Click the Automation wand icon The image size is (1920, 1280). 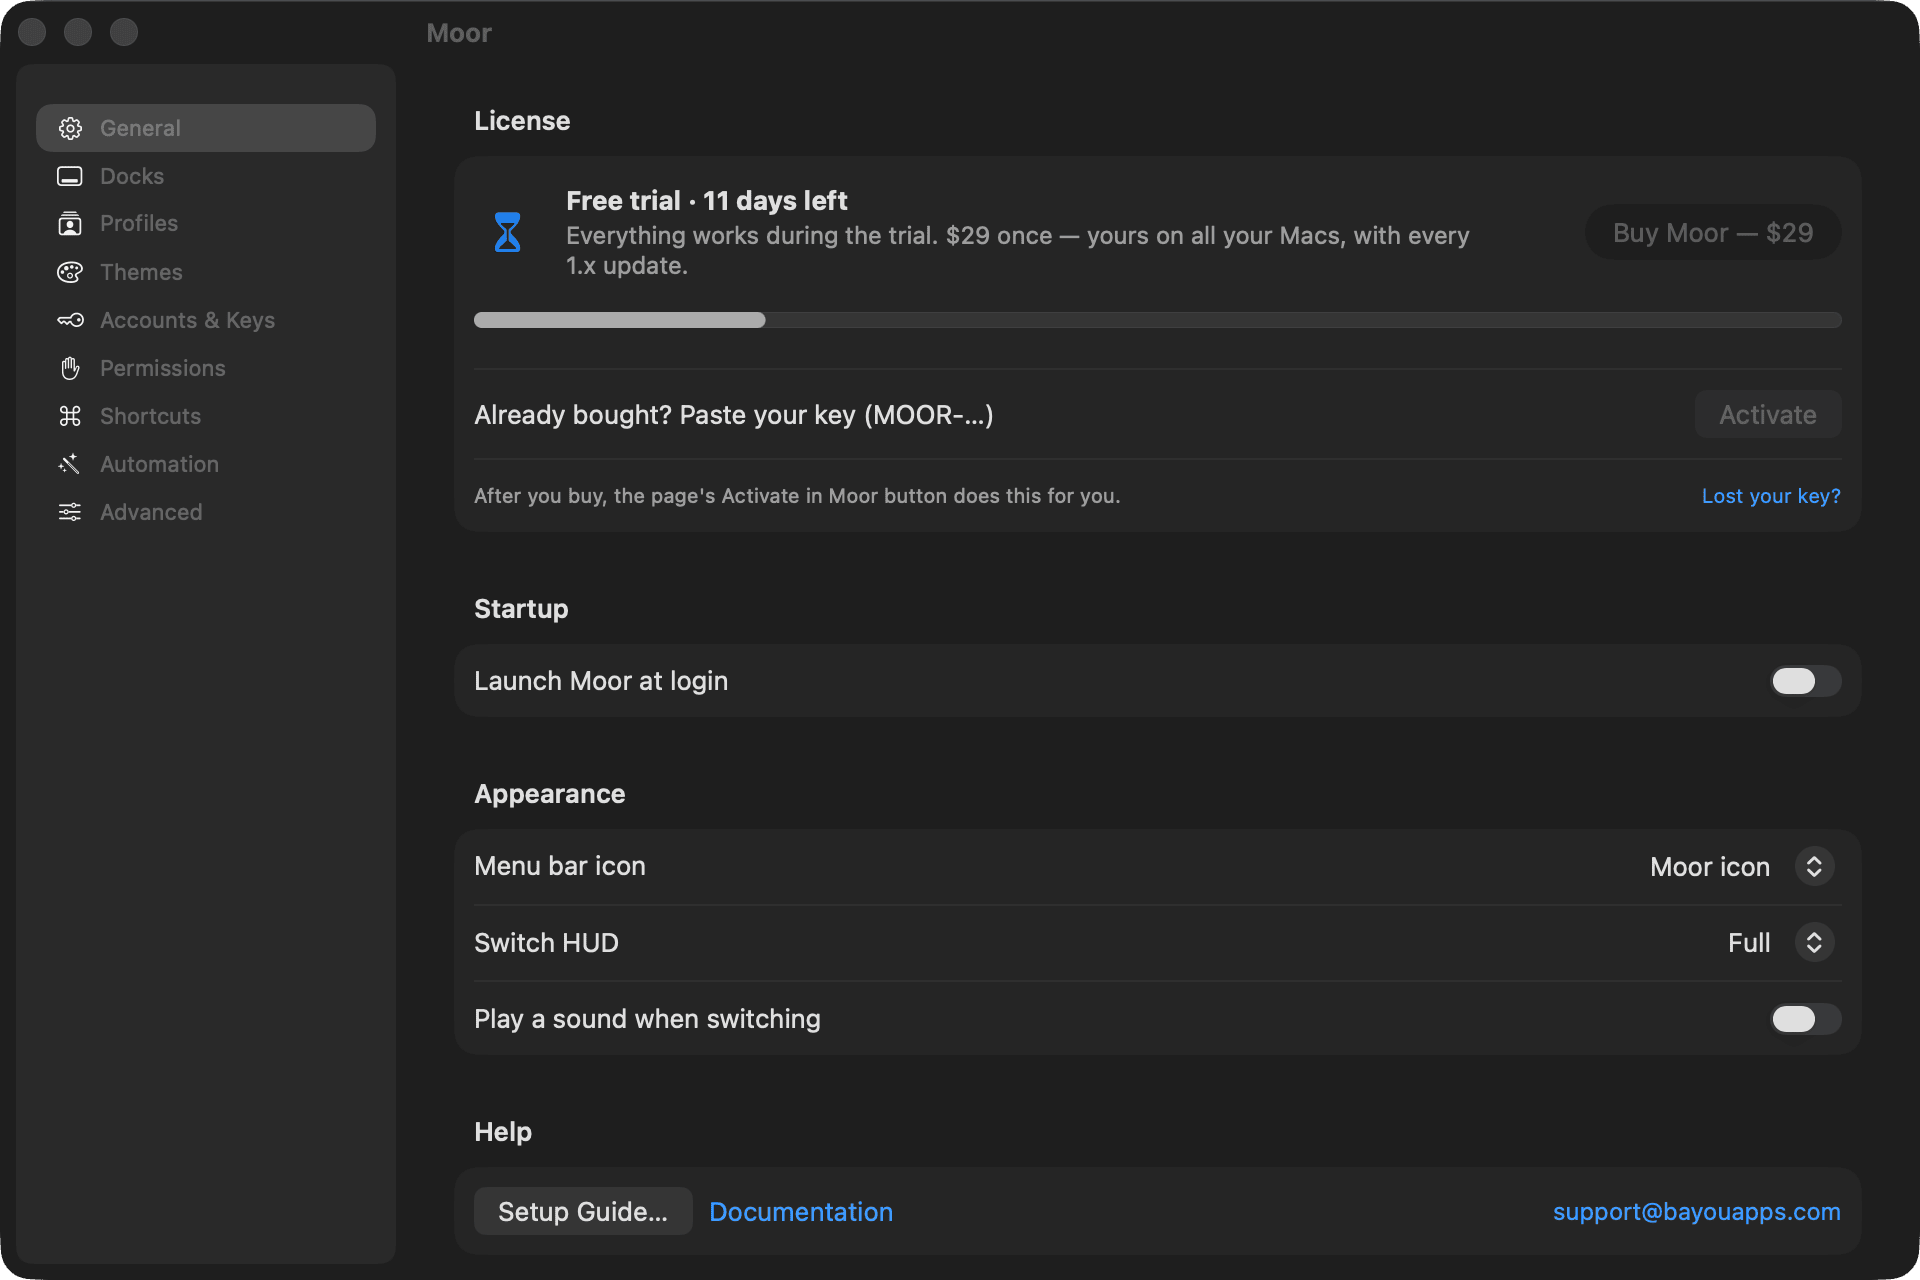point(70,464)
